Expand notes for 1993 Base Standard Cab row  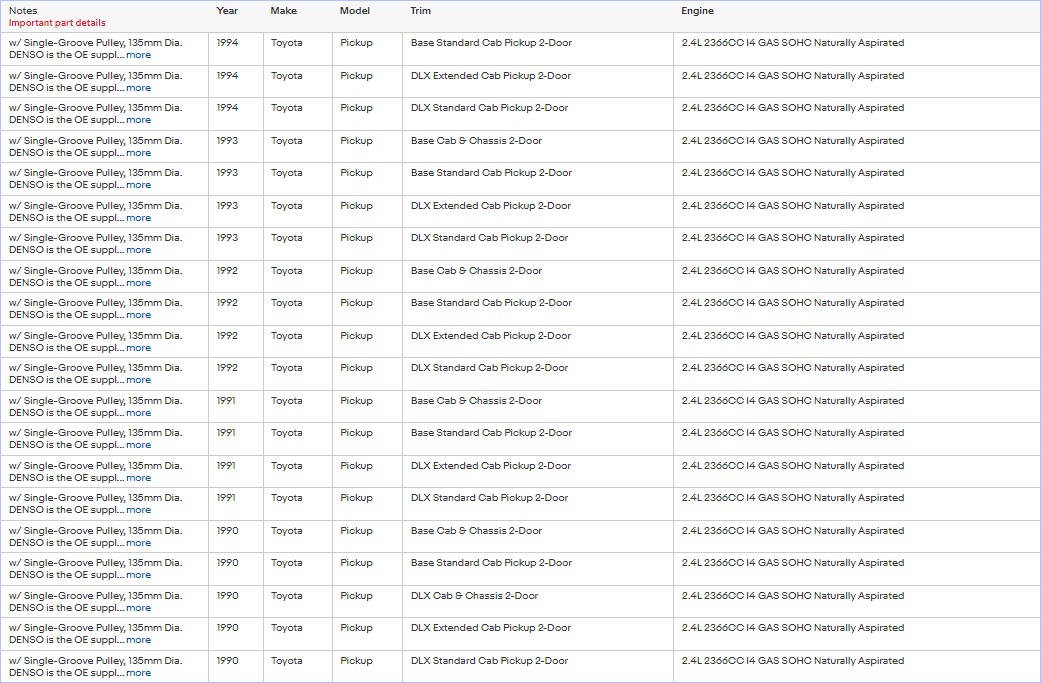pos(139,185)
